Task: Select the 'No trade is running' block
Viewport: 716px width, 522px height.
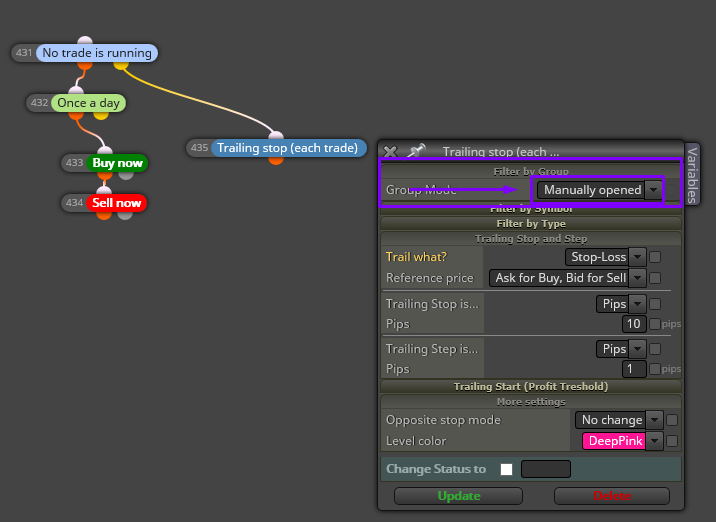Action: pyautogui.click(x=97, y=53)
